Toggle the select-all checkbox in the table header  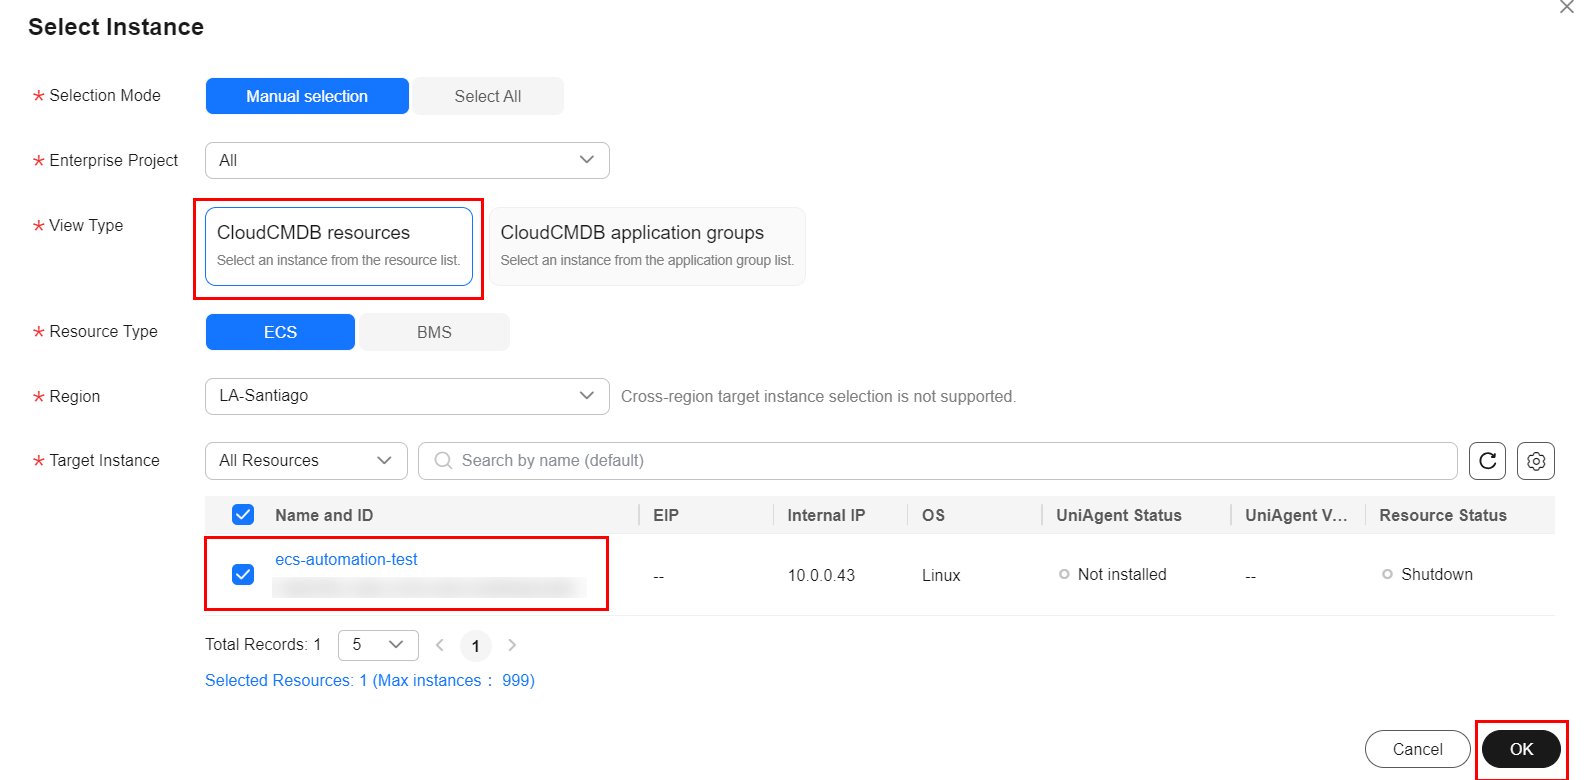click(243, 515)
